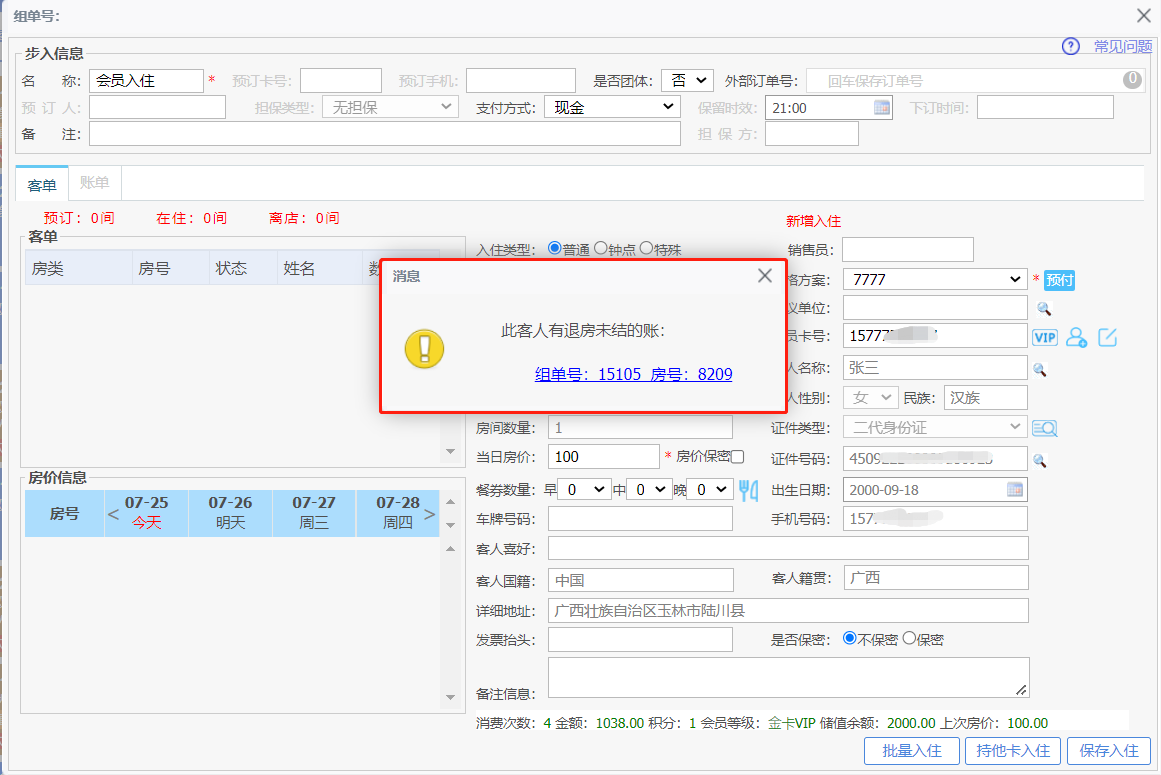Show previous dates with the left arrow

tap(113, 514)
